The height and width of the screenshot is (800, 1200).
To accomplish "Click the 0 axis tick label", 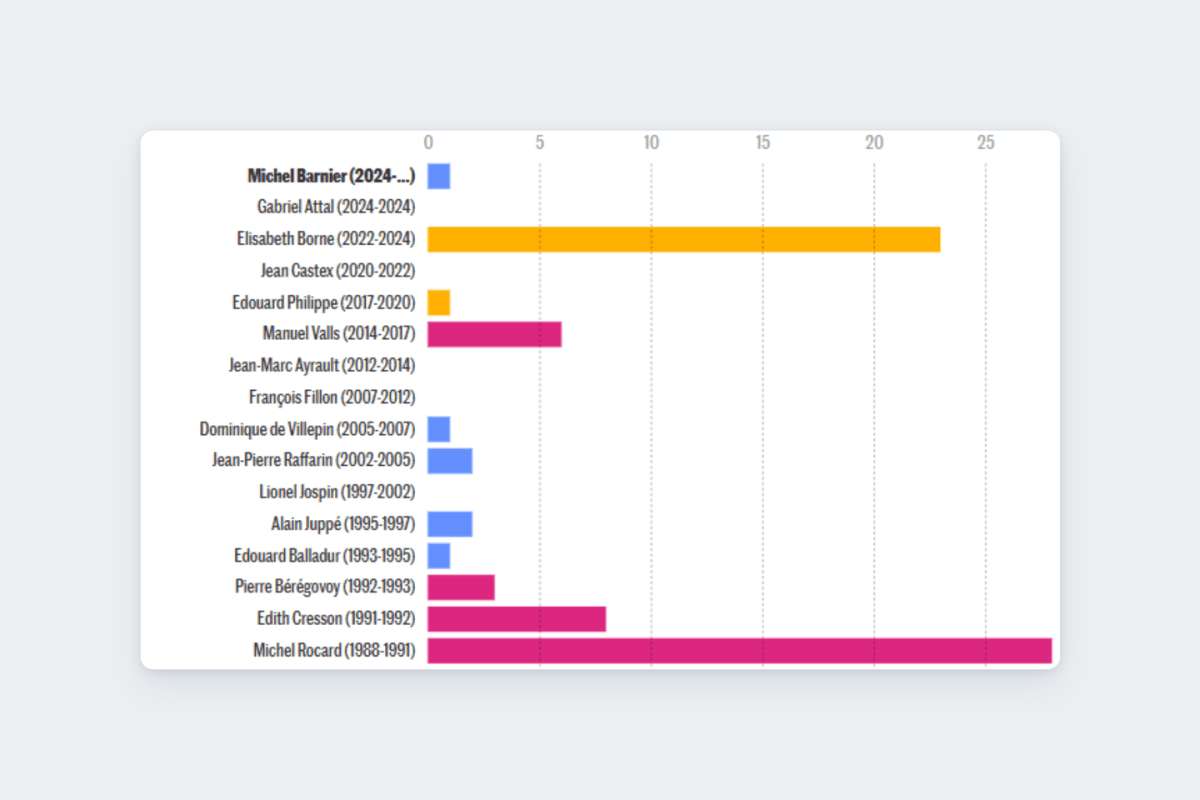I will click(x=428, y=143).
